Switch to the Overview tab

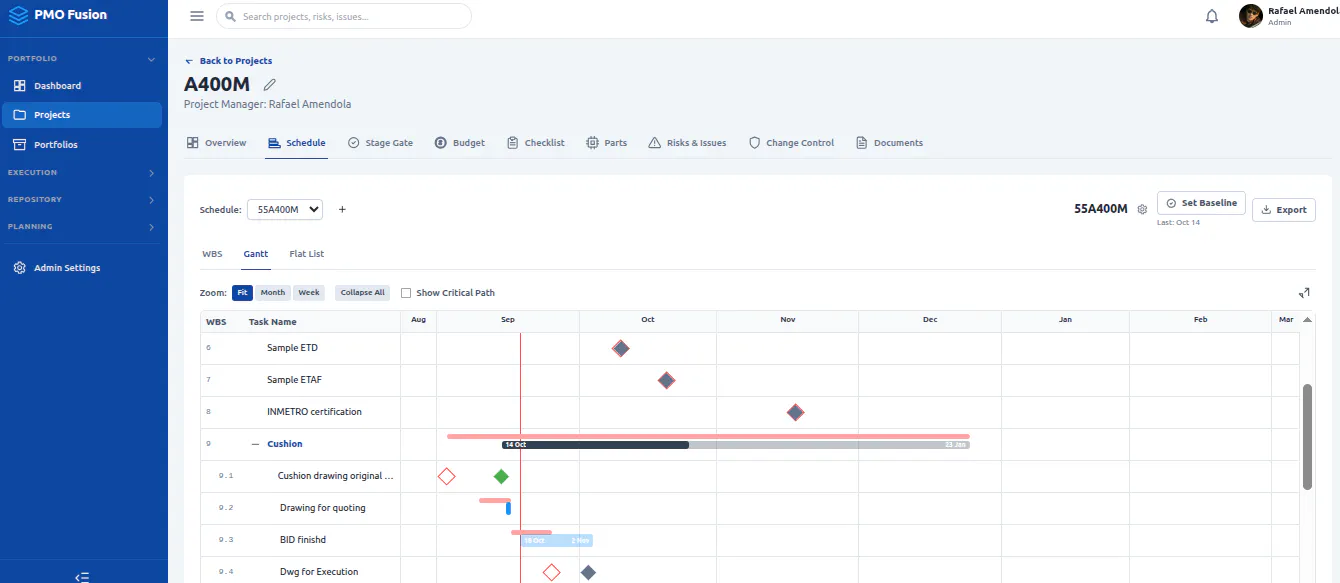[216, 143]
